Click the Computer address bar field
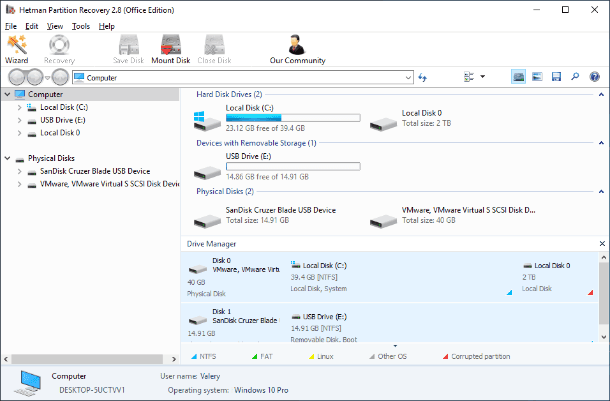Image resolution: width=610 pixels, height=401 pixels. click(243, 78)
